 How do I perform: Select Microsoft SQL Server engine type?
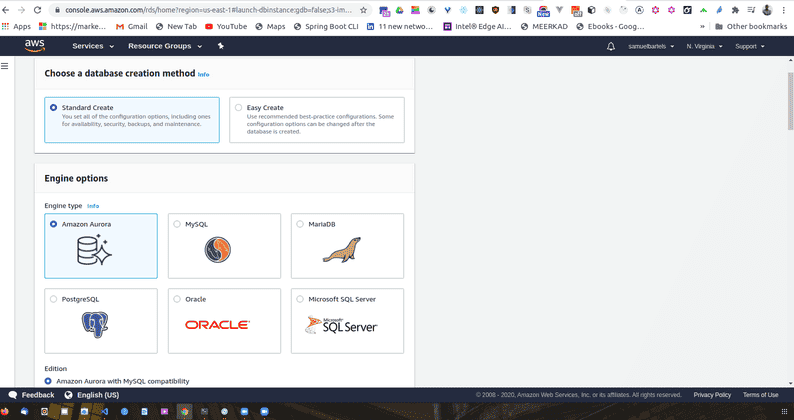347,321
